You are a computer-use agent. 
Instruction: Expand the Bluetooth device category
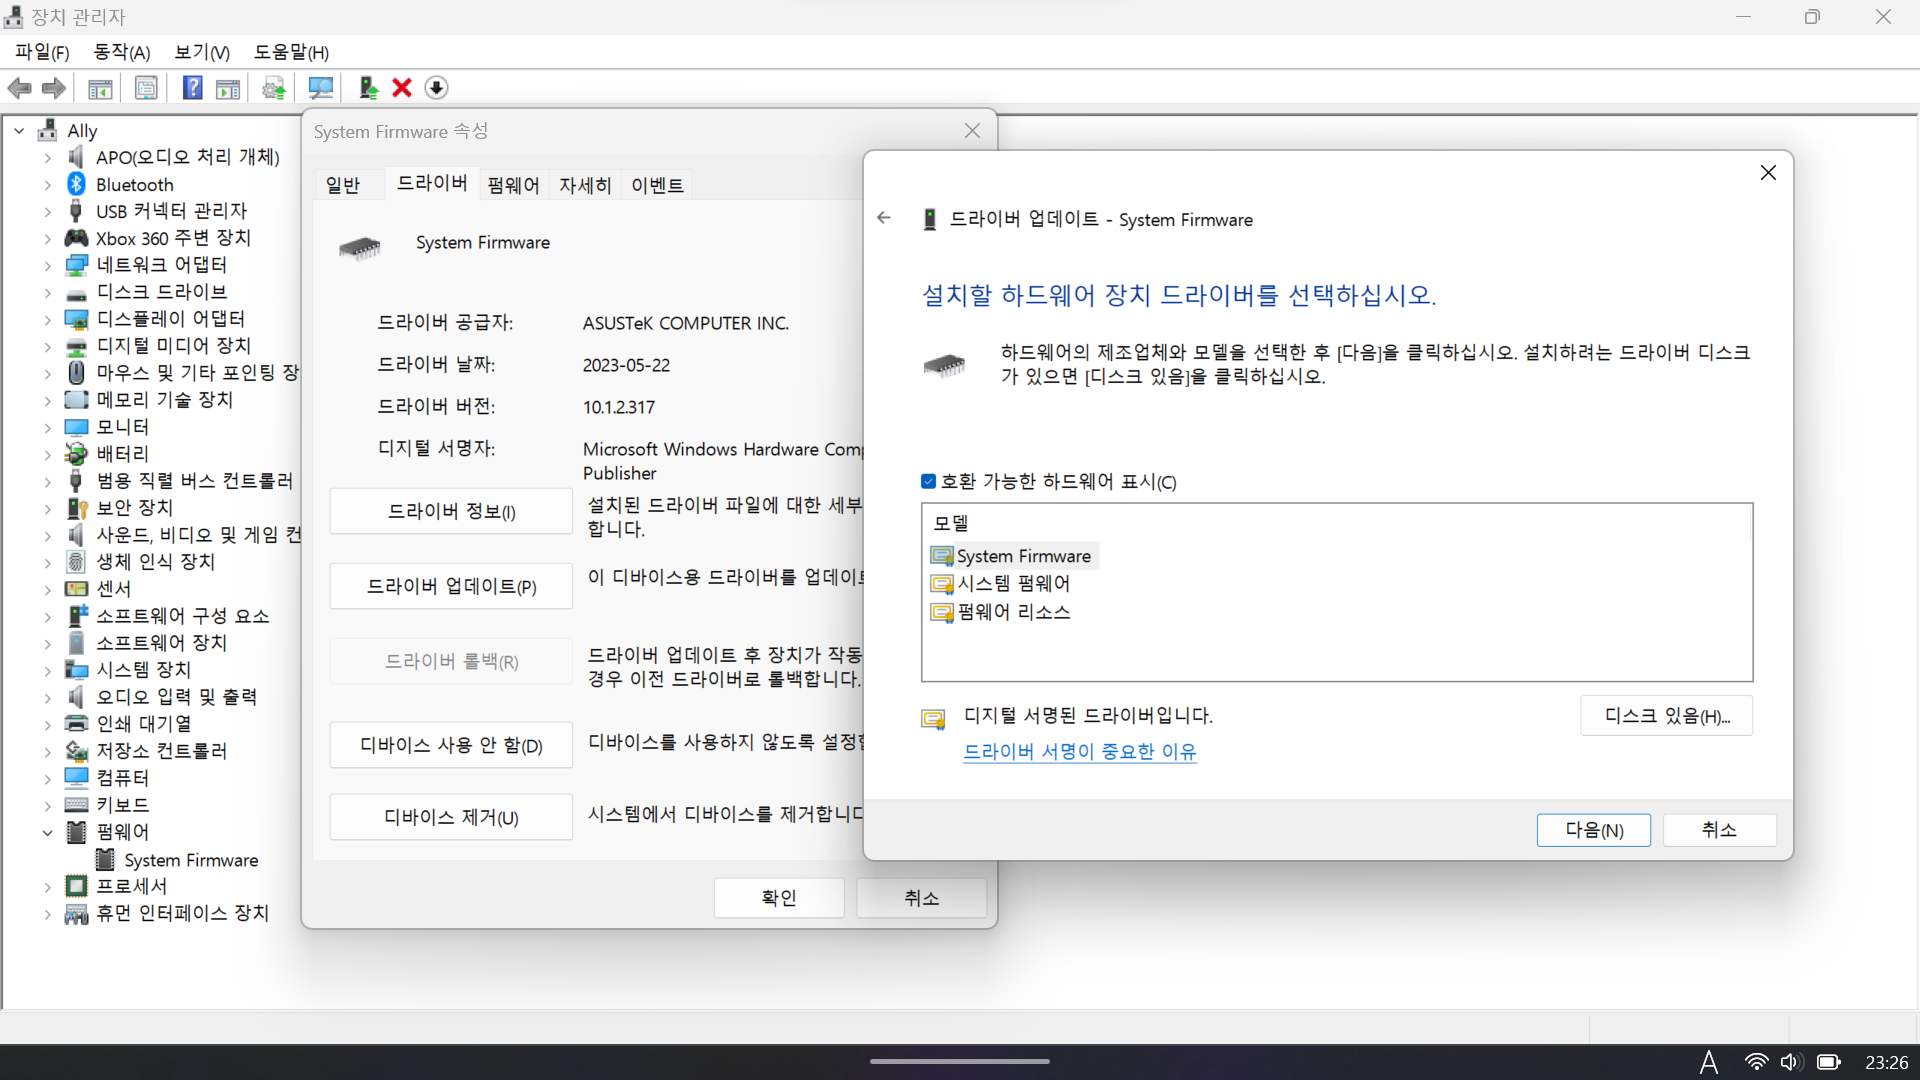click(x=47, y=185)
